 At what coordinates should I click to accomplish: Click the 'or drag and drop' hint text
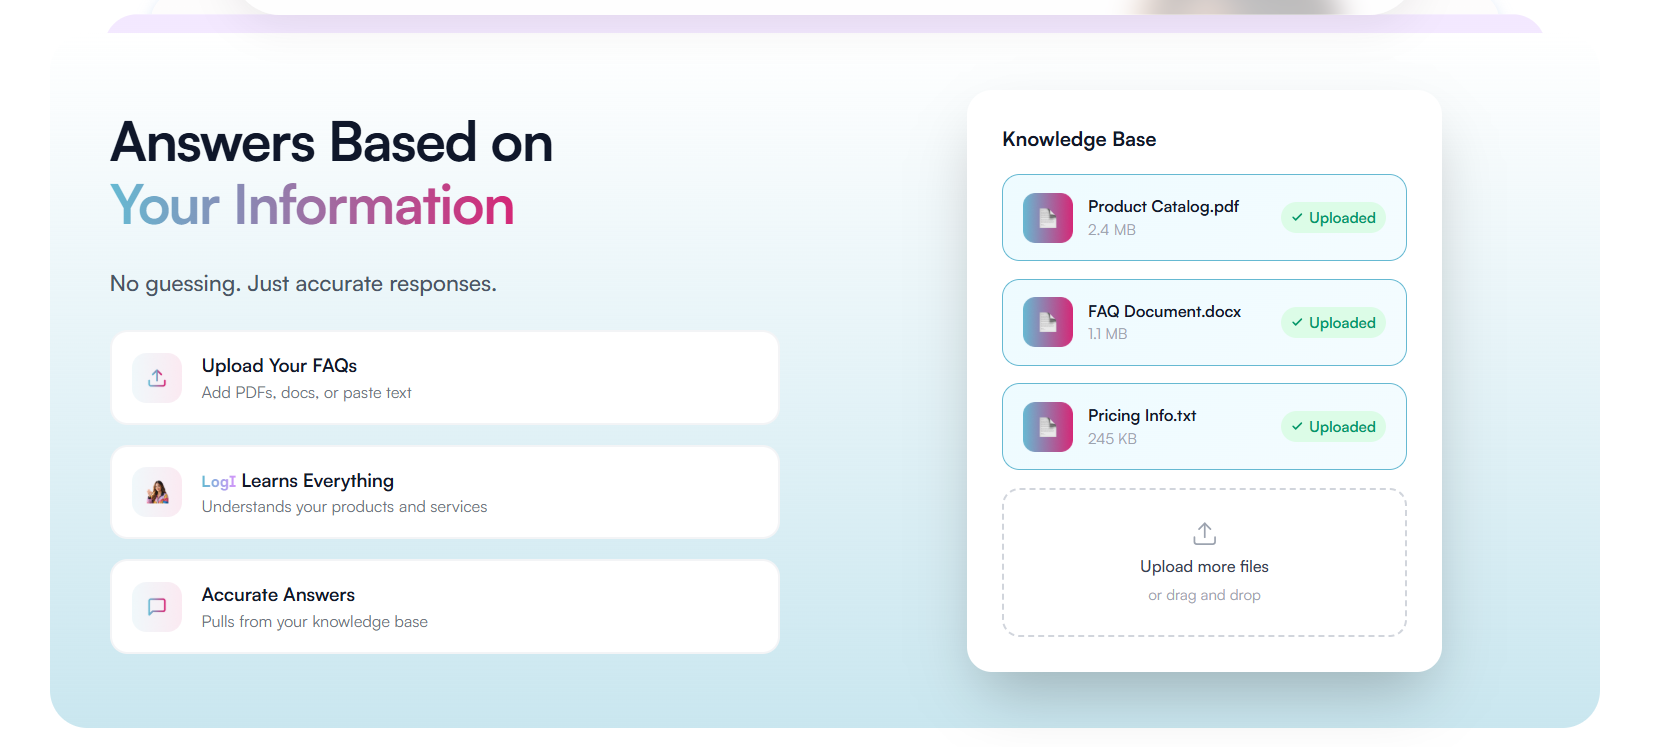point(1204,595)
